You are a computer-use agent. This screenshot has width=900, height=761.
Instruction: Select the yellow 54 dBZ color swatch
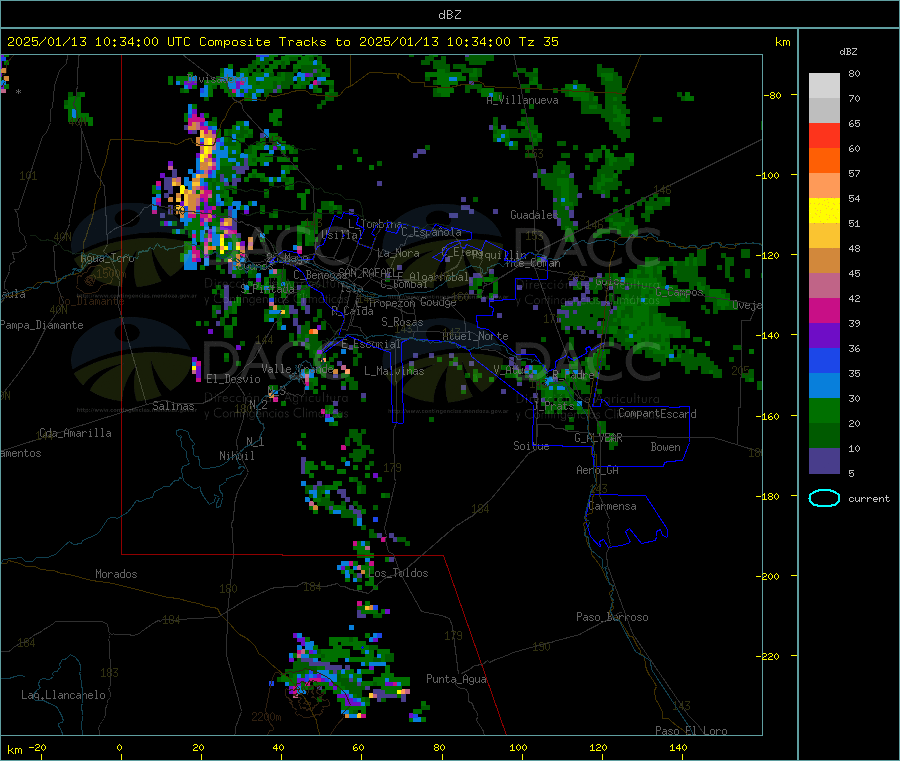824,211
